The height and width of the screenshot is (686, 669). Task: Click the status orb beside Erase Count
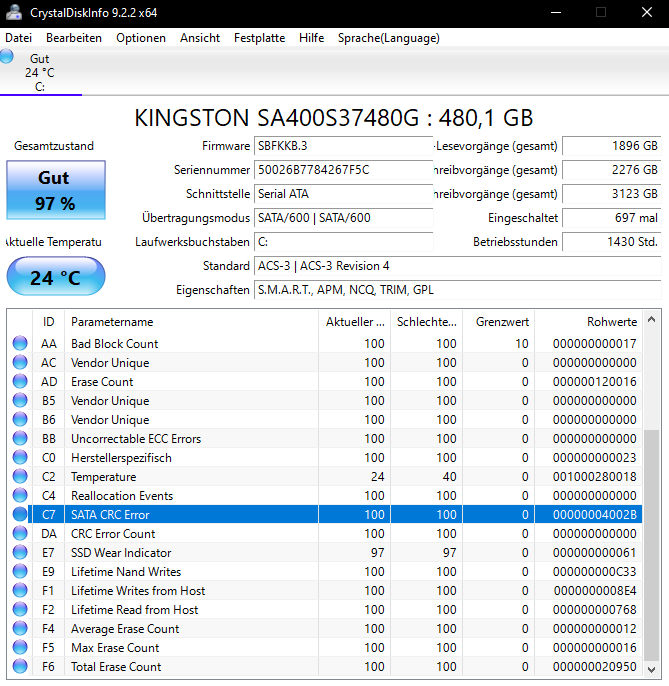pos(20,382)
